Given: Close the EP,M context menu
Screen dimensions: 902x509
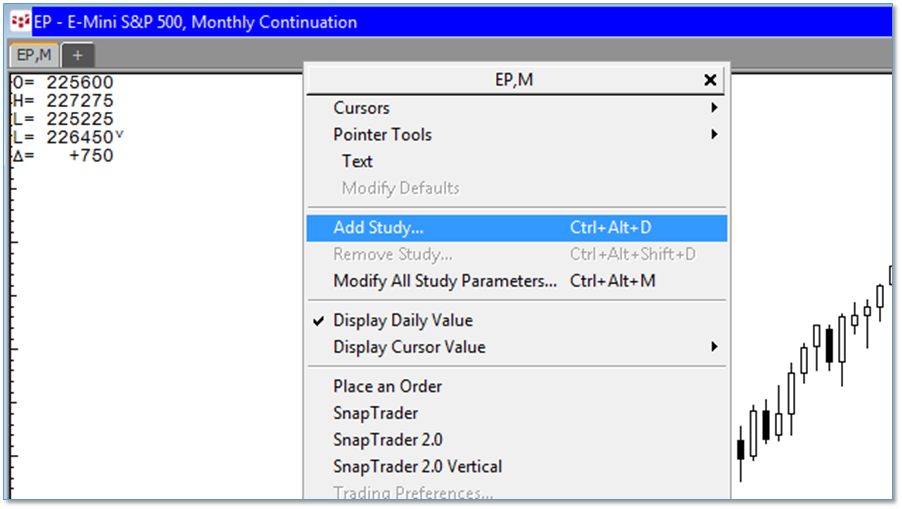Looking at the screenshot, I should (710, 80).
